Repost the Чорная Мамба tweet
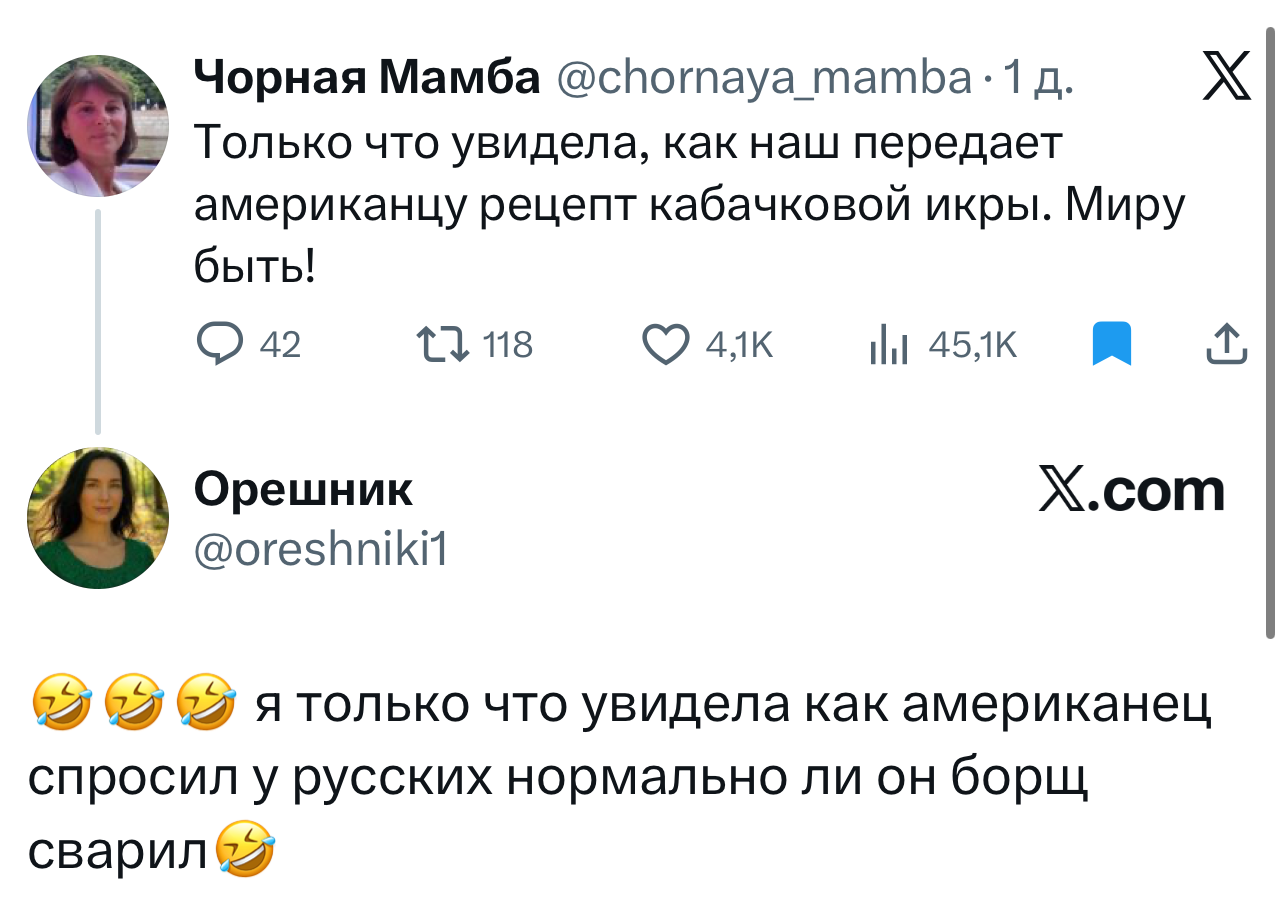Screen dimensions: 1284x921 coord(443,345)
